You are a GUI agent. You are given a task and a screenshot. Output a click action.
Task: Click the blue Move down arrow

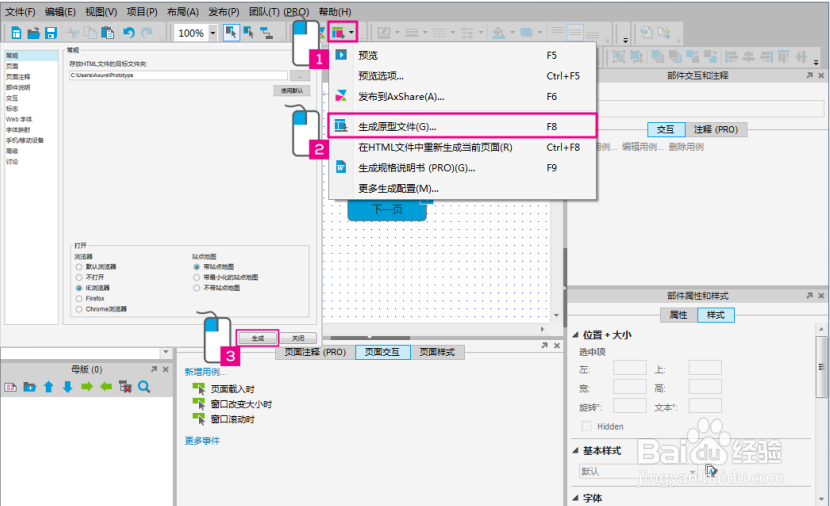point(67,387)
